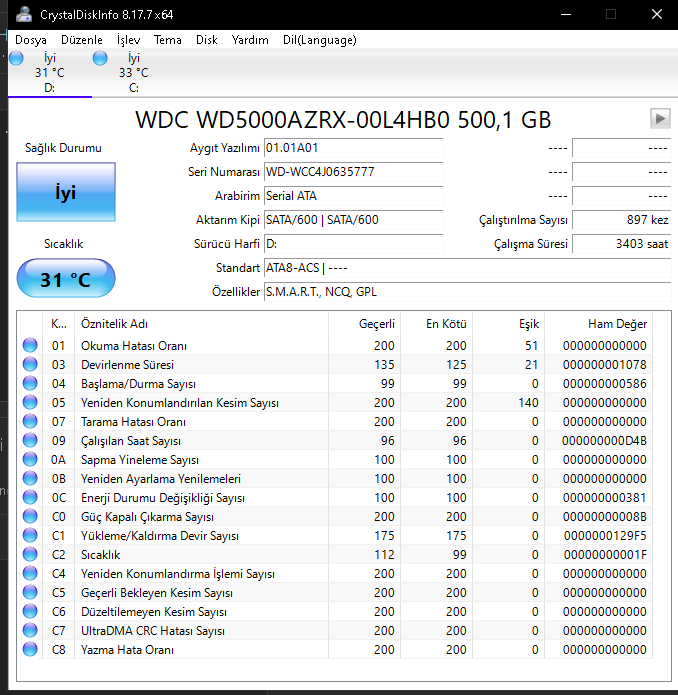Click the Arabirim field Serial ATA
Viewport: 678px width, 695px height.
pos(354,196)
